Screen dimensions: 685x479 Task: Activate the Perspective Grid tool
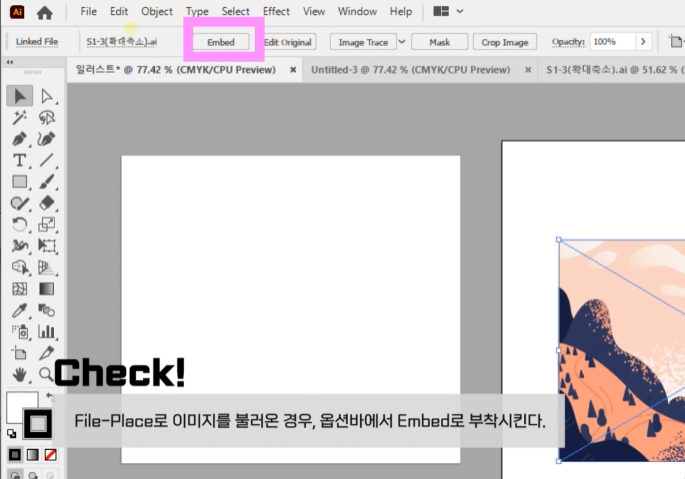click(x=47, y=267)
